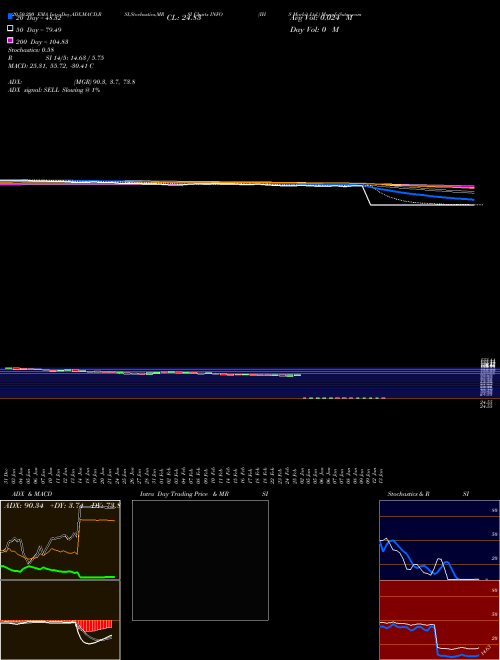Click the 'SI 14/3: 14.63 / 5.75' readout
Screen dimensions: 500x660
75,58
